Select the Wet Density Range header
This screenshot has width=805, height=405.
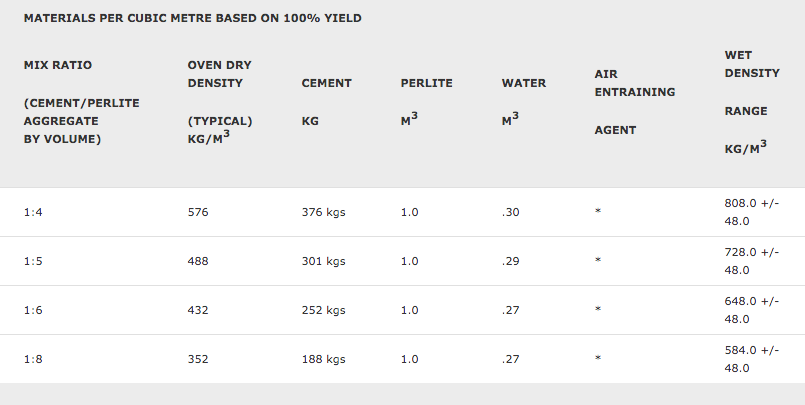[x=752, y=102]
